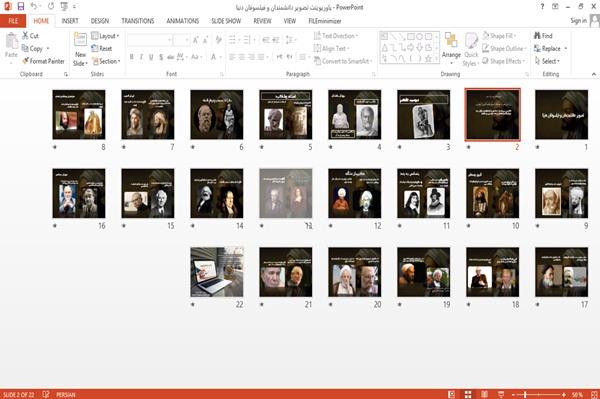600x399 pixels.
Task: Open the FILEminimizer tab
Action: 324,21
